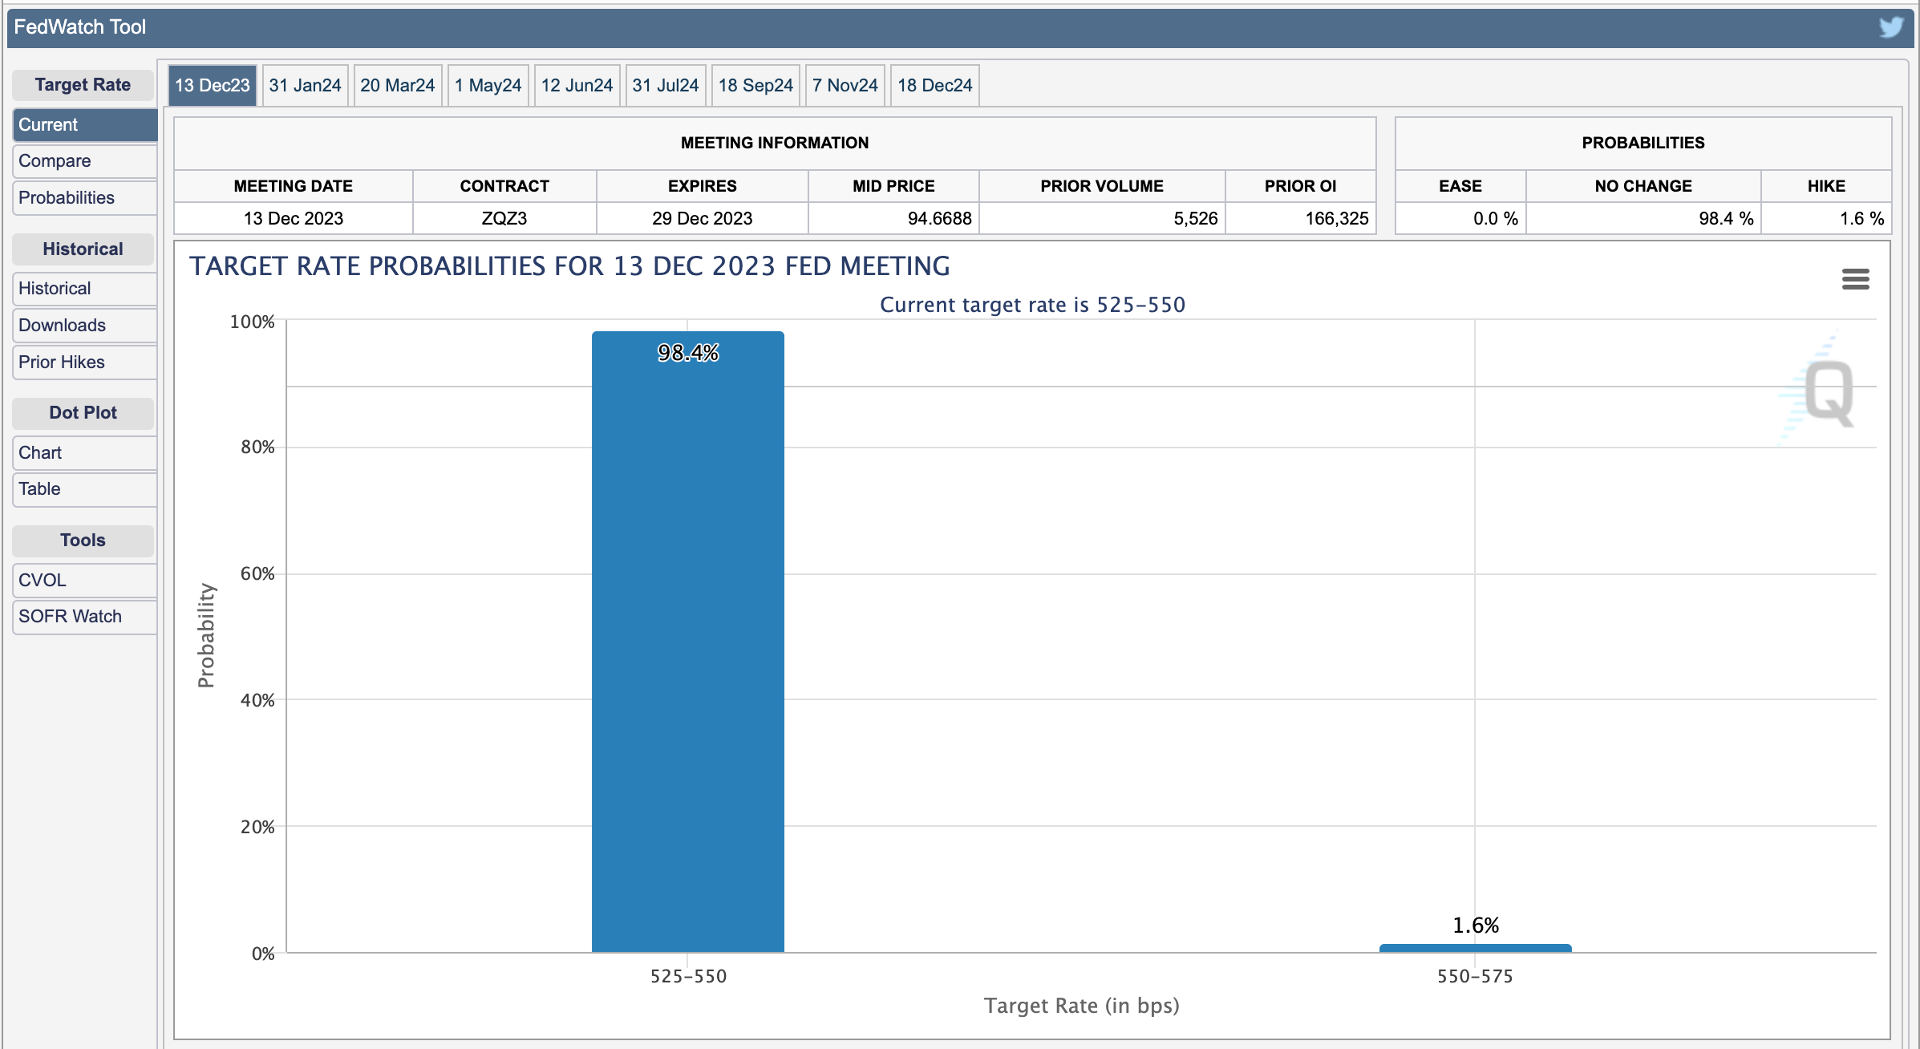Click the MEETING DATE column header
This screenshot has width=1920, height=1049.
click(293, 186)
